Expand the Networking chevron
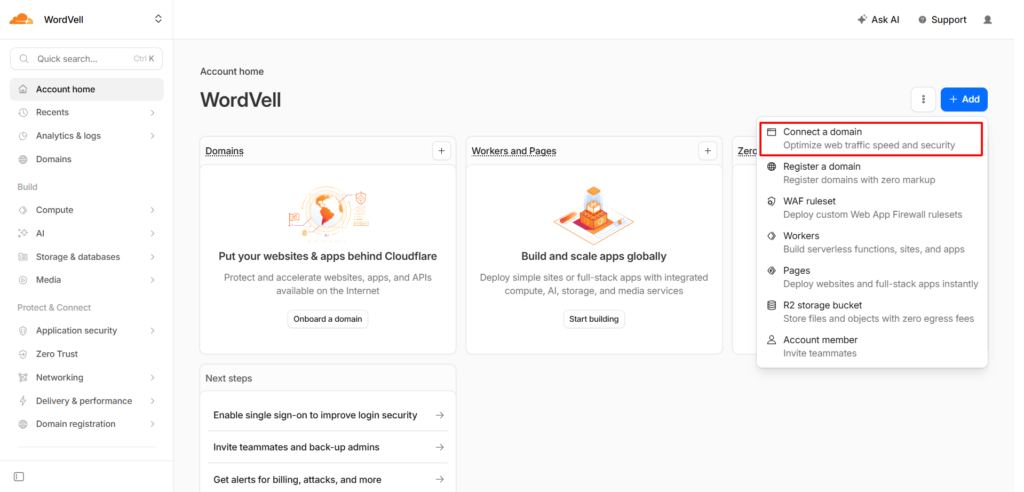This screenshot has width=1024, height=492. 152,378
